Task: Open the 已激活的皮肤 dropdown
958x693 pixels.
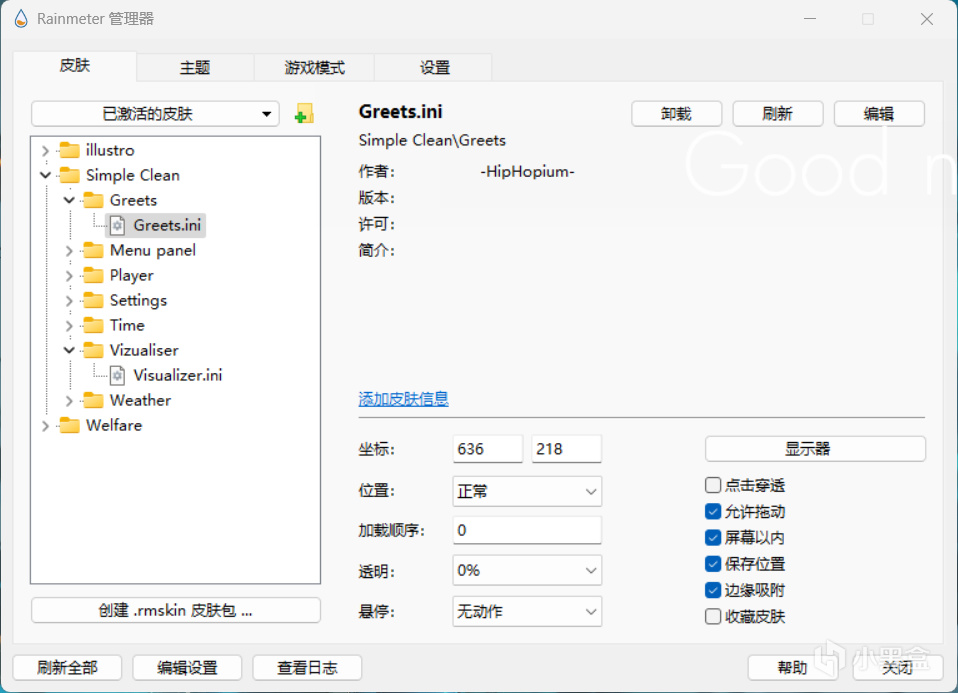Action: coord(155,114)
